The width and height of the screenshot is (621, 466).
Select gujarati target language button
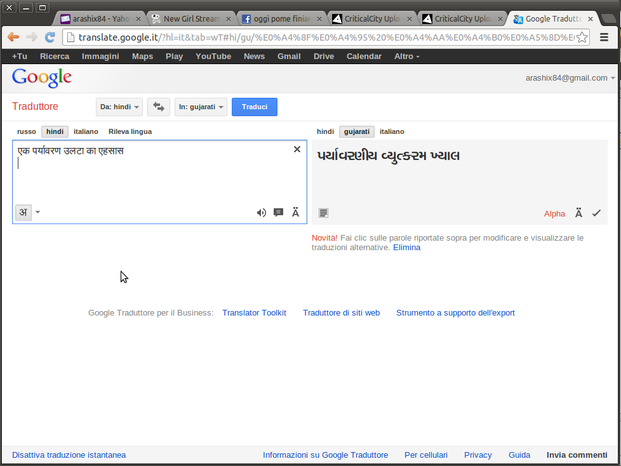point(356,131)
